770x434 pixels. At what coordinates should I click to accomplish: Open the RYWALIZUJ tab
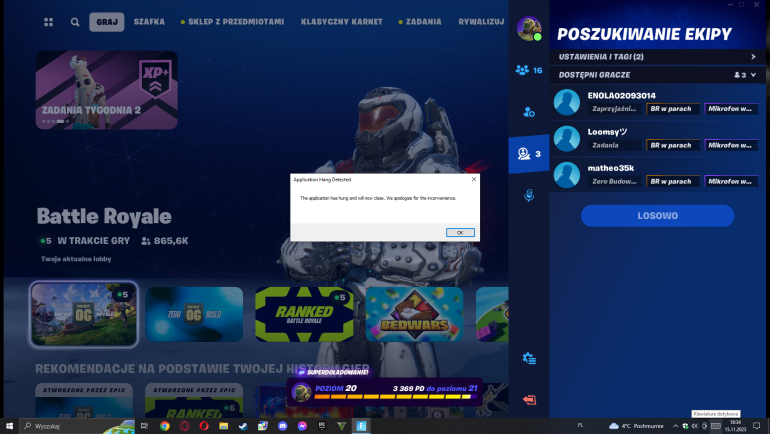pos(481,22)
